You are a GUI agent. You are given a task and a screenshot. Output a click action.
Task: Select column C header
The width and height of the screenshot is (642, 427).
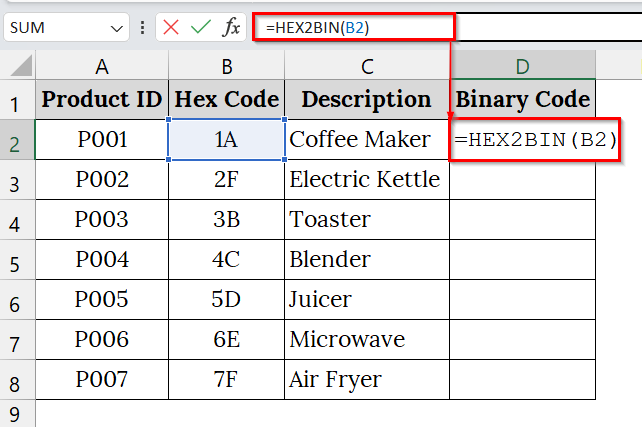click(x=367, y=66)
